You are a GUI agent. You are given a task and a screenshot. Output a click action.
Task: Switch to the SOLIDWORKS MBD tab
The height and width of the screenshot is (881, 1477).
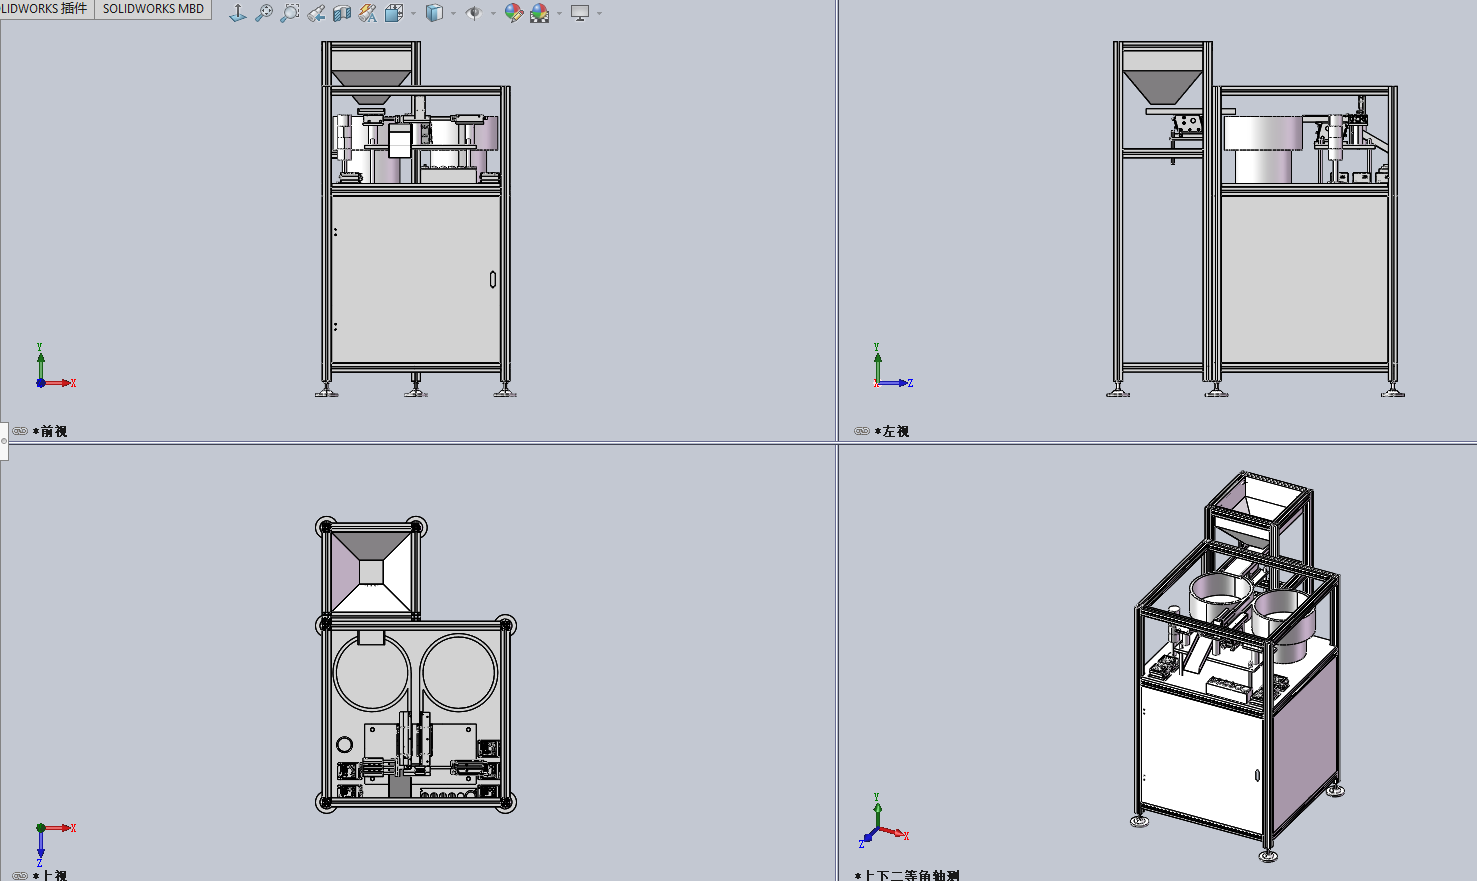[x=153, y=9]
